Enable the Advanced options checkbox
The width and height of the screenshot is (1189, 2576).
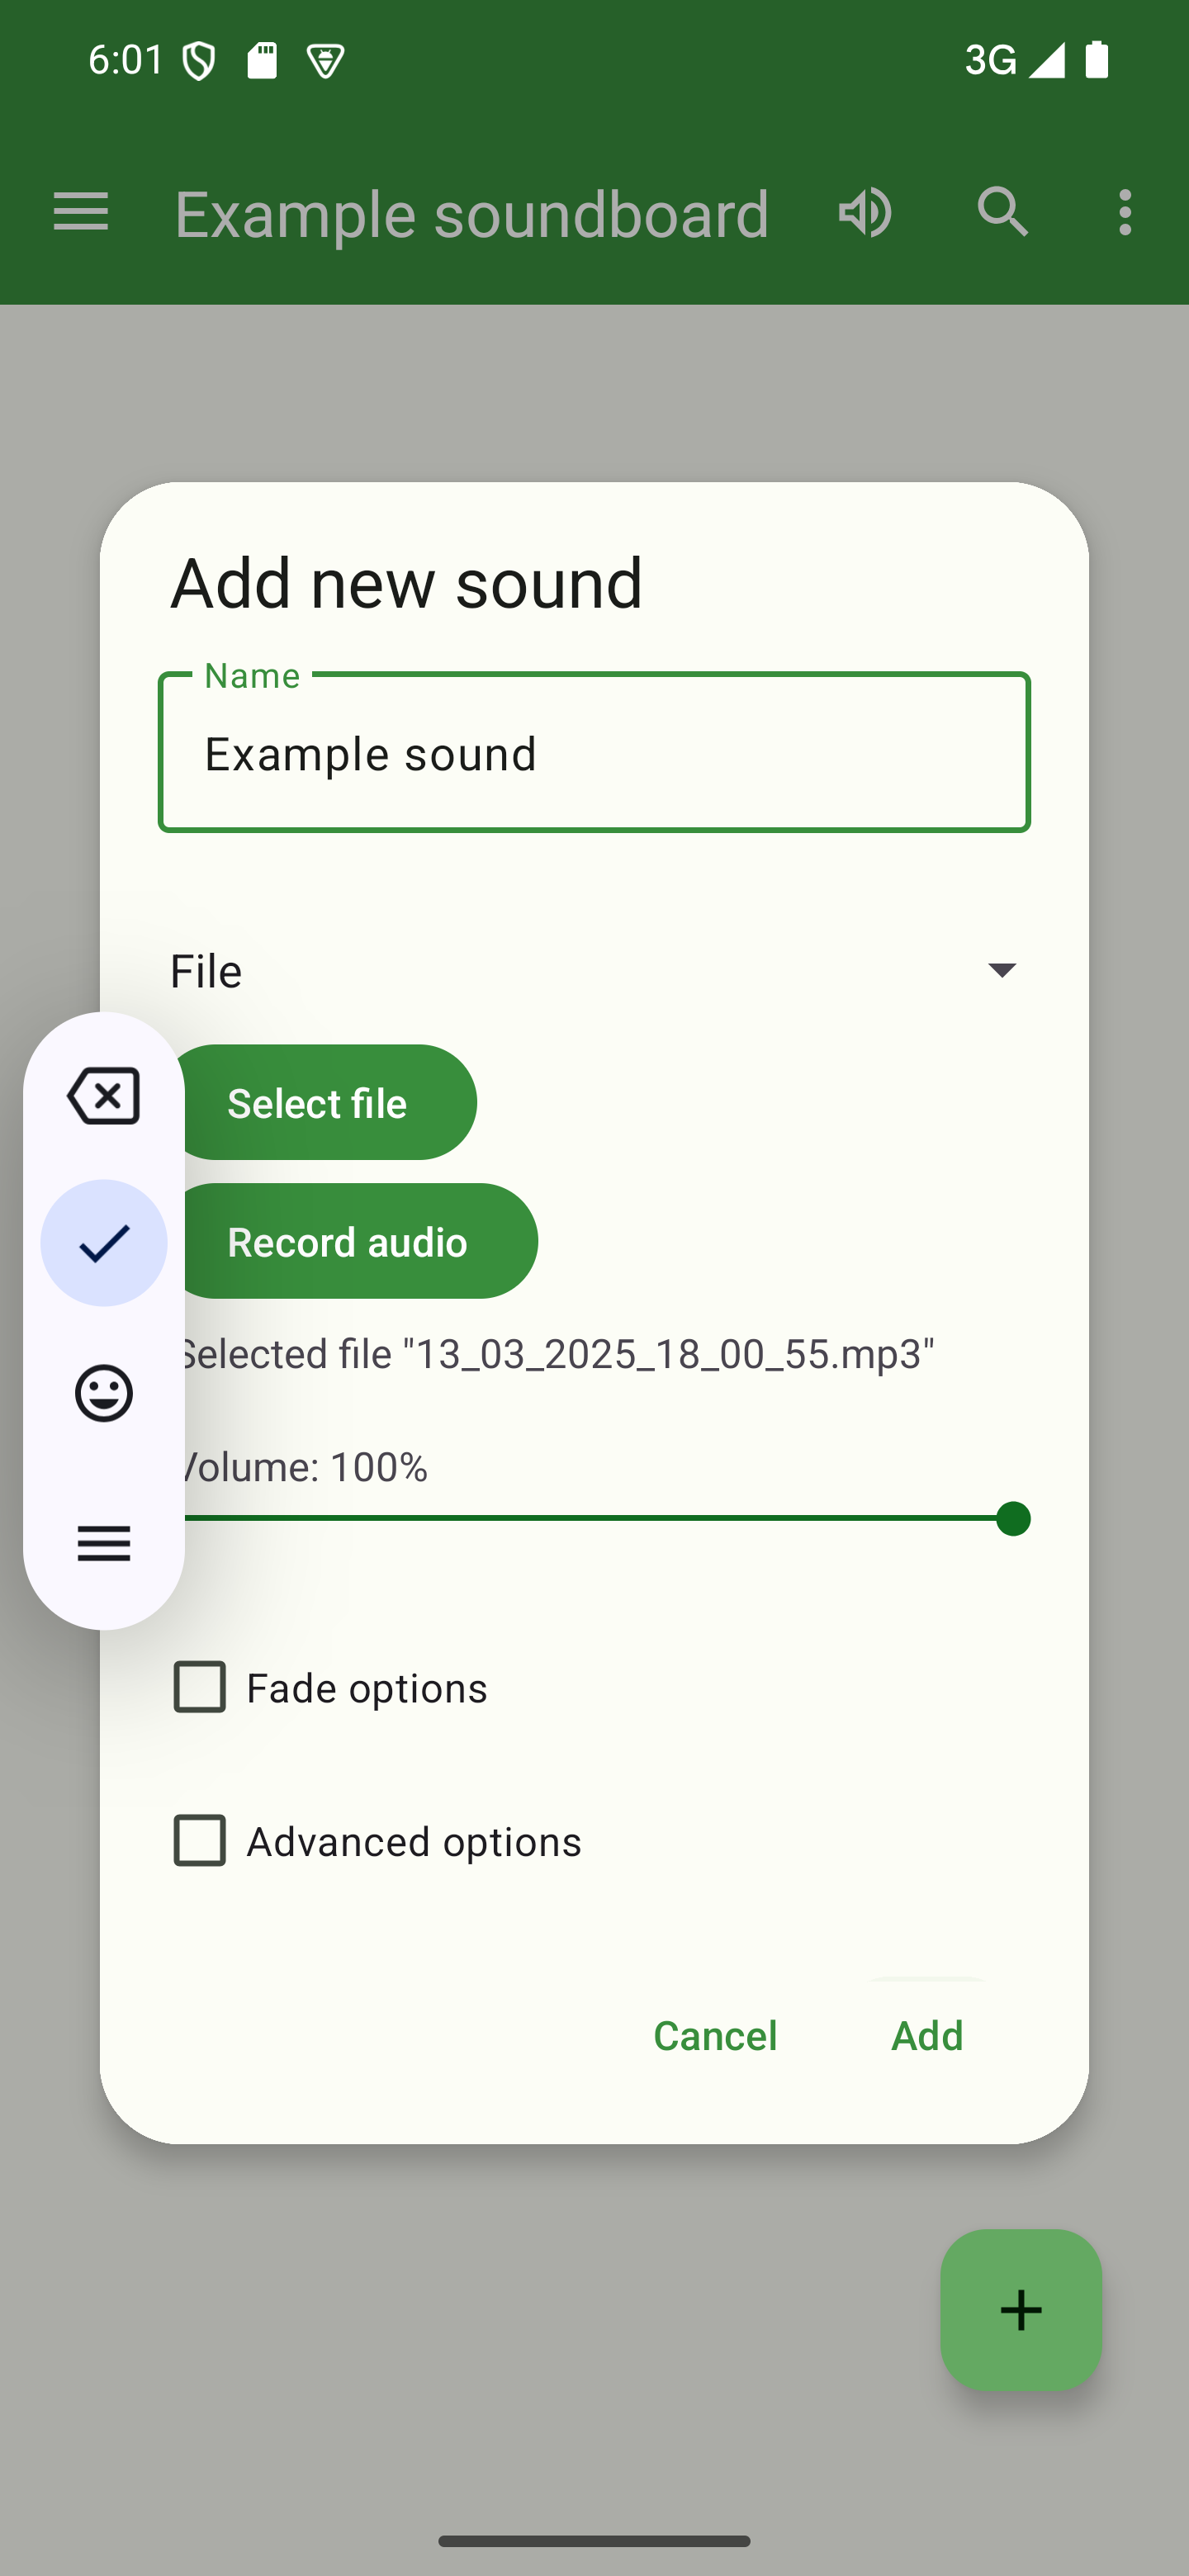(200, 1841)
